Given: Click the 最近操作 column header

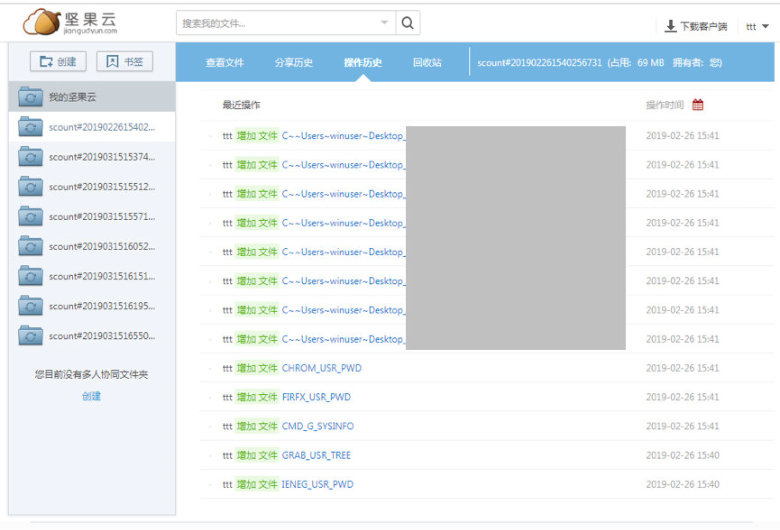Looking at the screenshot, I should [x=241, y=105].
